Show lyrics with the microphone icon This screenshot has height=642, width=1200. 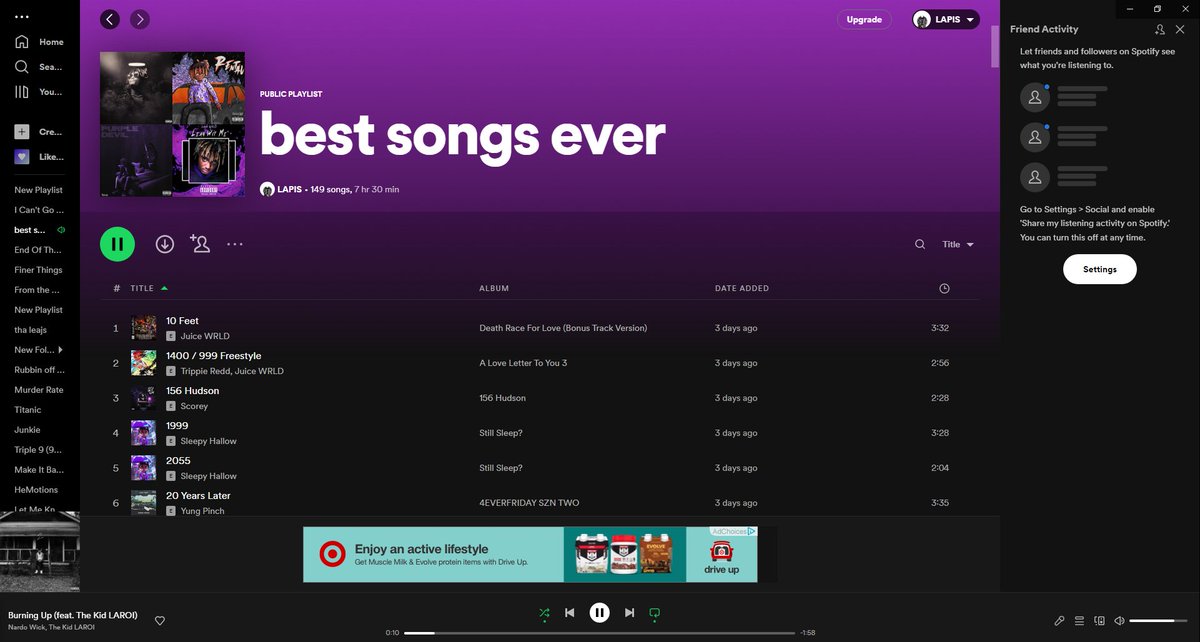1059,621
